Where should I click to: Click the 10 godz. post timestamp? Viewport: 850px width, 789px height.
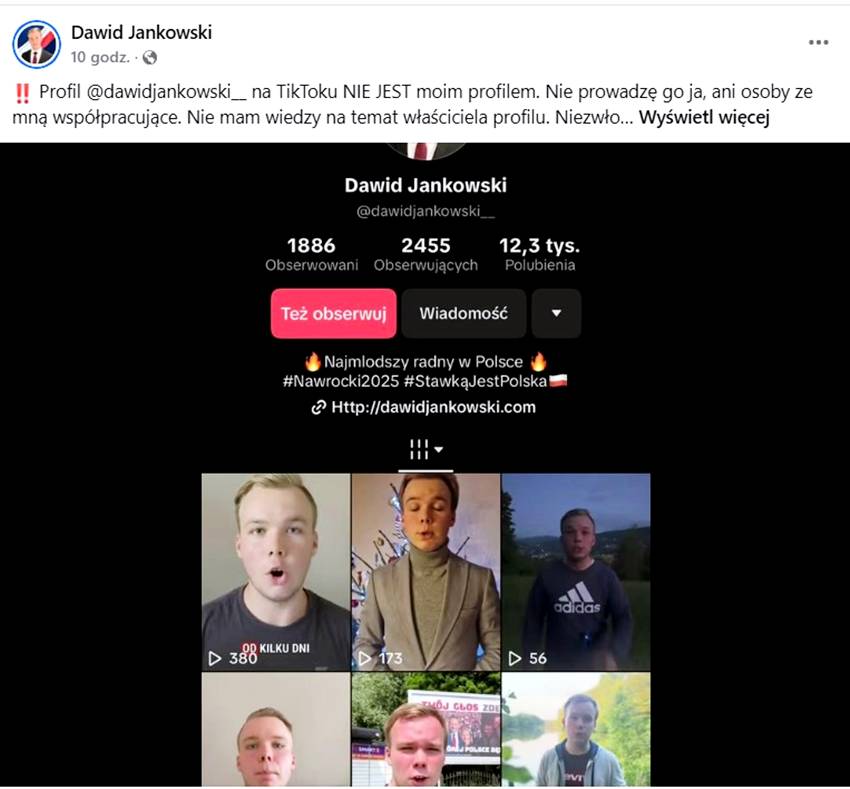click(x=100, y=57)
